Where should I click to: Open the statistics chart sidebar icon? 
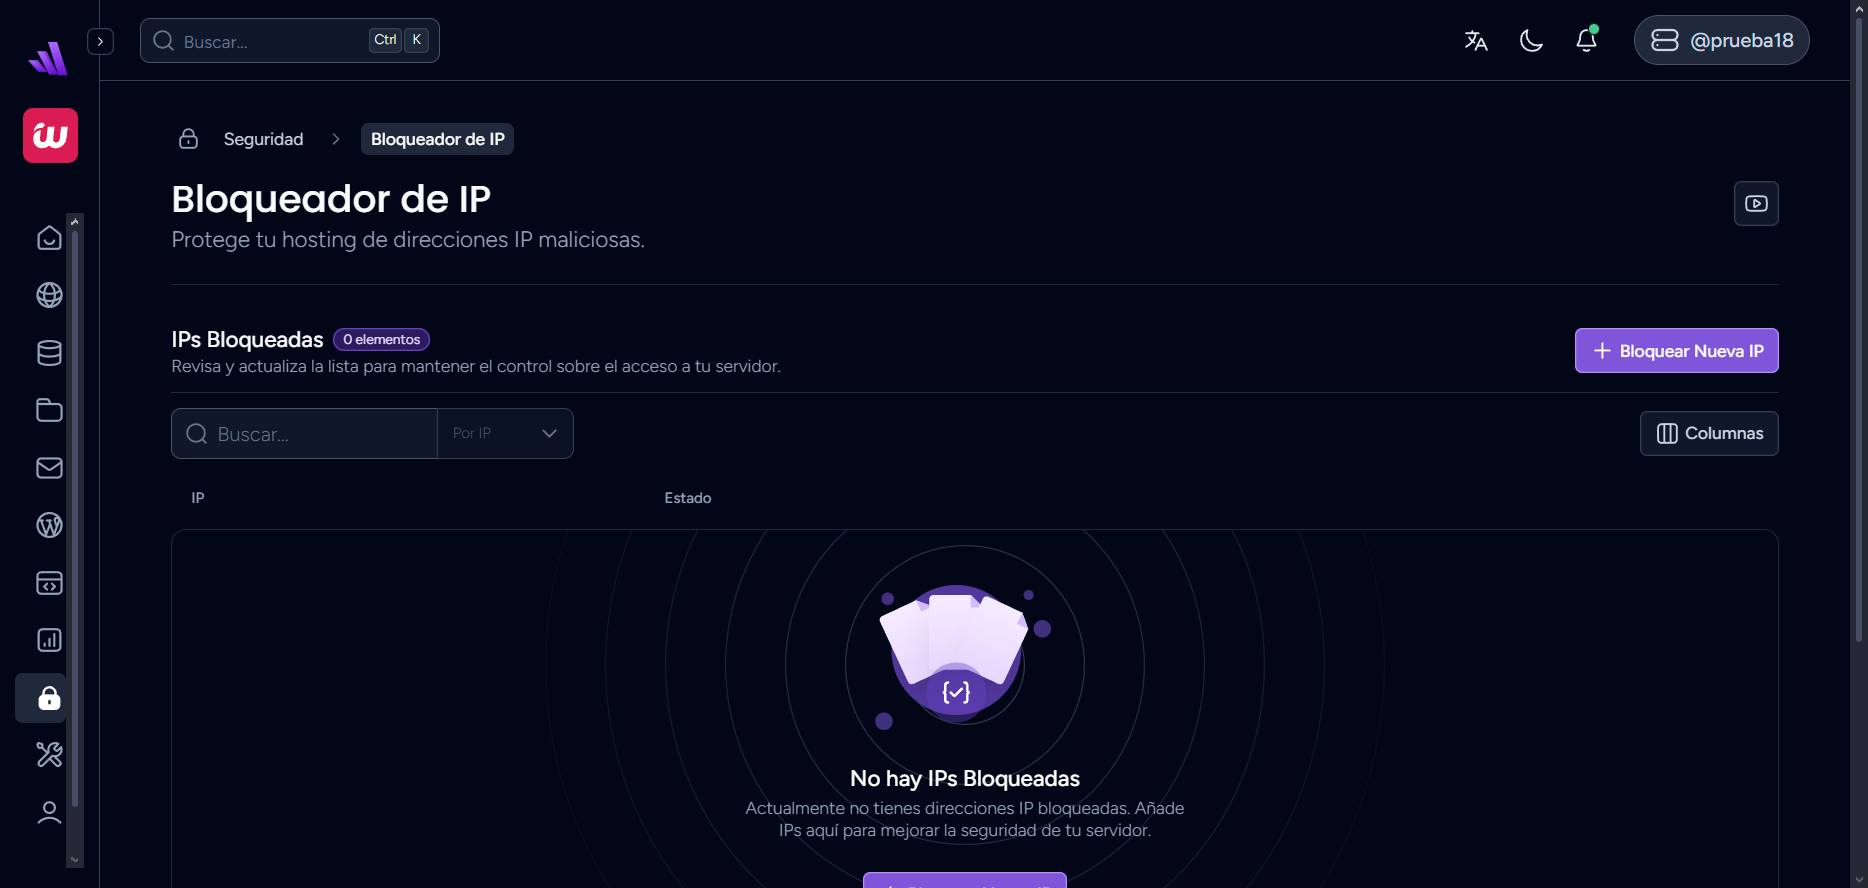[49, 640]
